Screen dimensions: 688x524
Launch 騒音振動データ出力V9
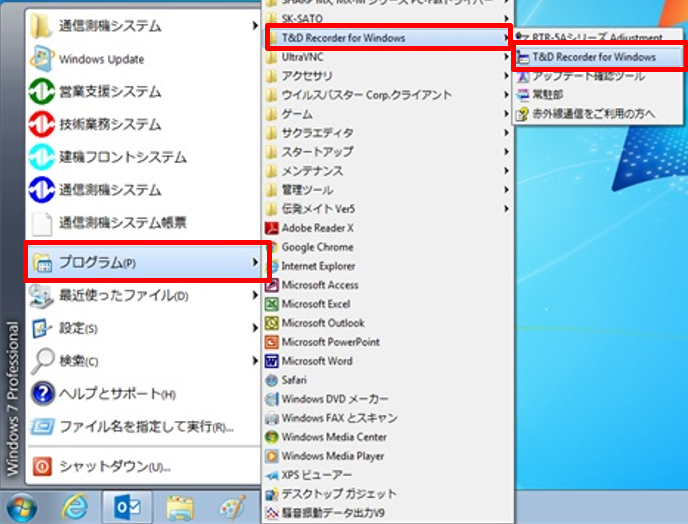pyautogui.click(x=388, y=513)
